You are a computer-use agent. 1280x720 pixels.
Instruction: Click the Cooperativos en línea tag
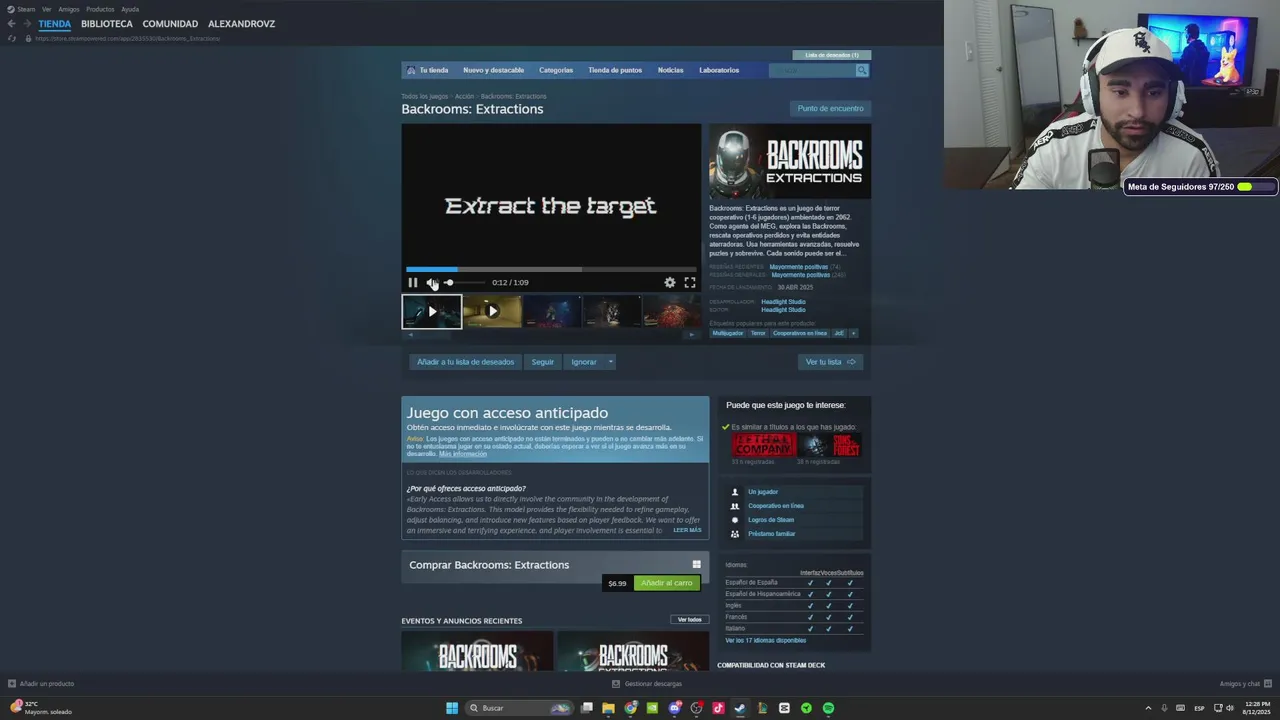coord(800,333)
